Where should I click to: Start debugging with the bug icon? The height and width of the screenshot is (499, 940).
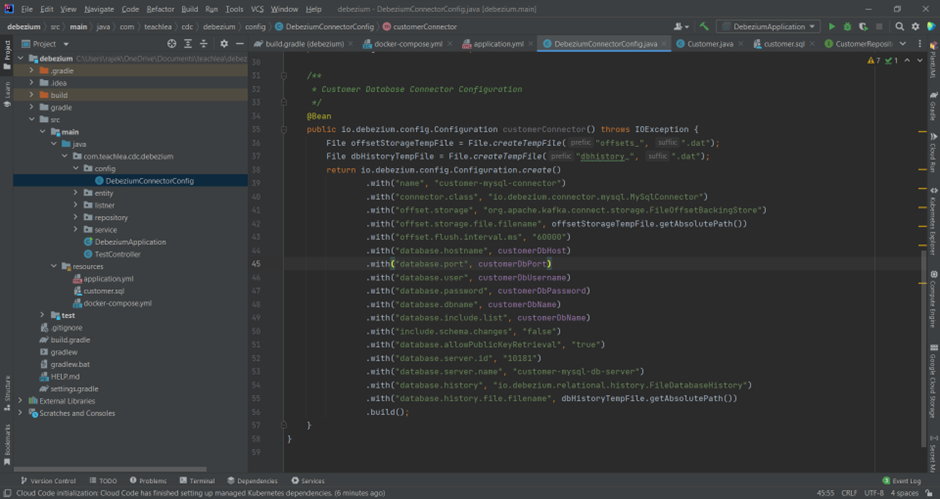[847, 26]
